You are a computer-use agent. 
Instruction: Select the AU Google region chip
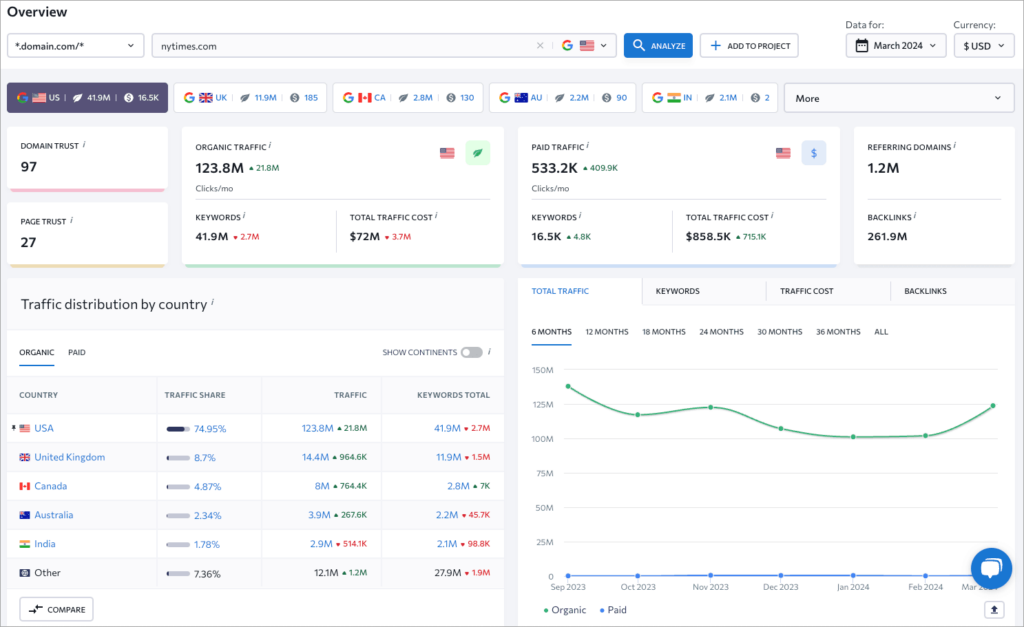coord(562,98)
